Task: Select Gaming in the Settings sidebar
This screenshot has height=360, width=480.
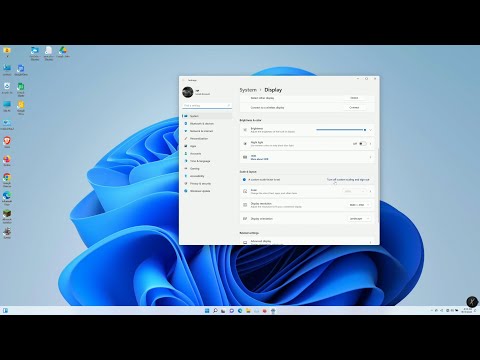Action: (207, 169)
